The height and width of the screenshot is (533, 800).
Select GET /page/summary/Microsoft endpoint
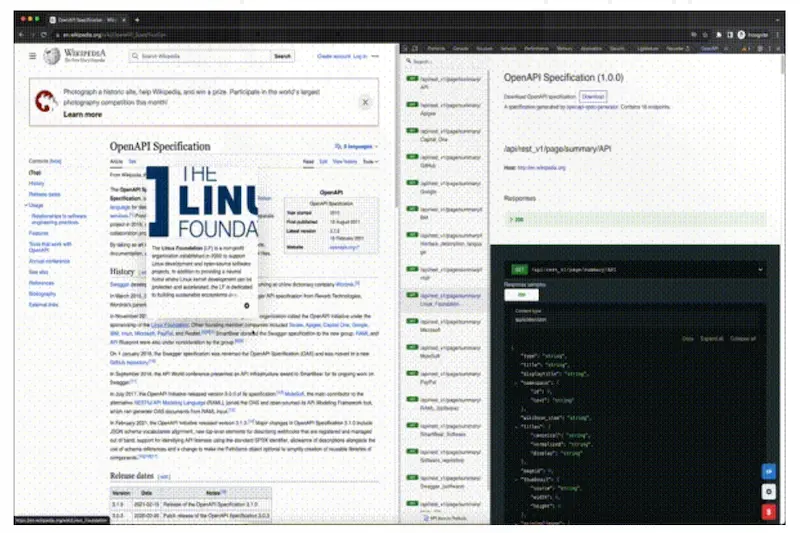[x=444, y=325]
